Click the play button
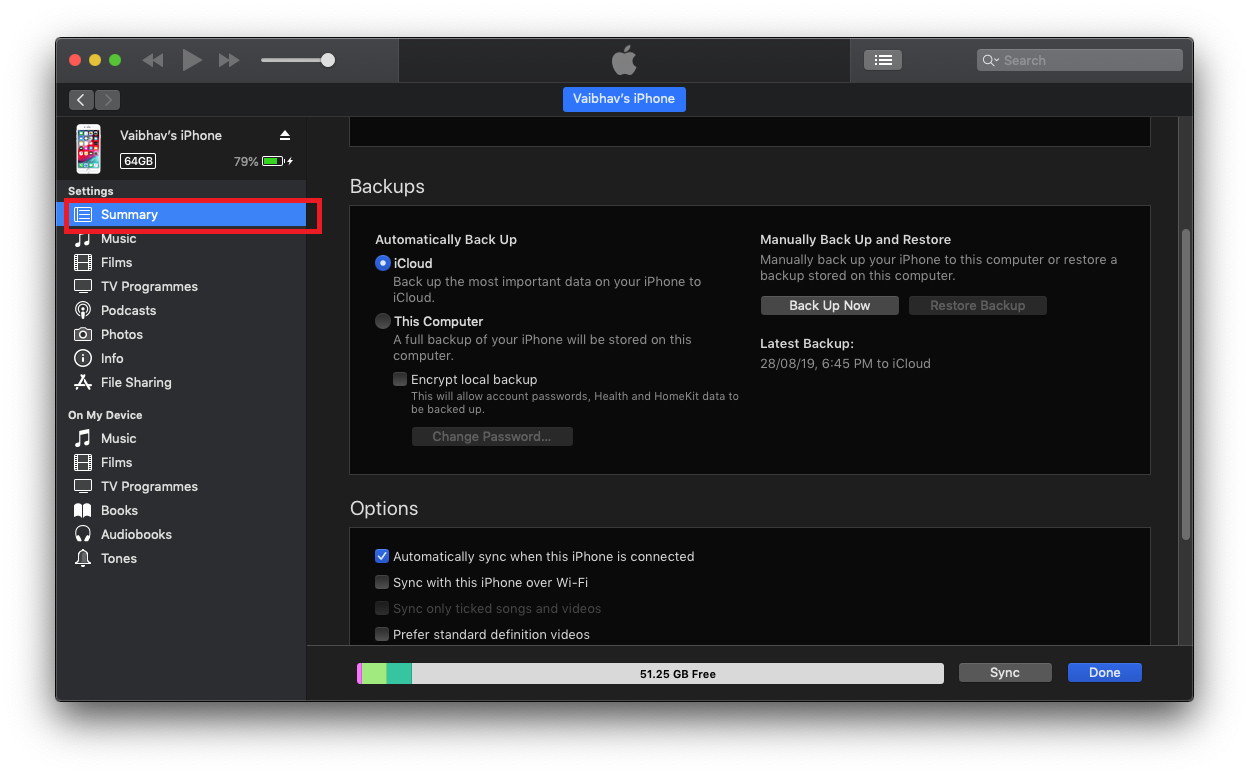1249x775 pixels. click(x=192, y=60)
